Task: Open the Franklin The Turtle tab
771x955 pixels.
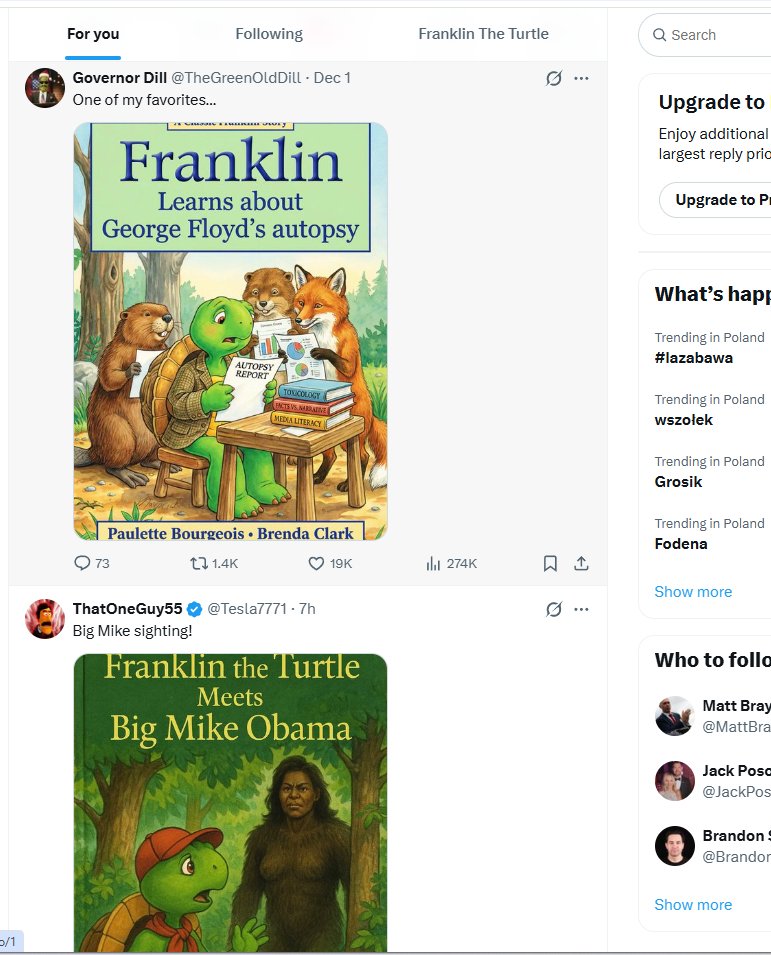Action: tap(483, 34)
